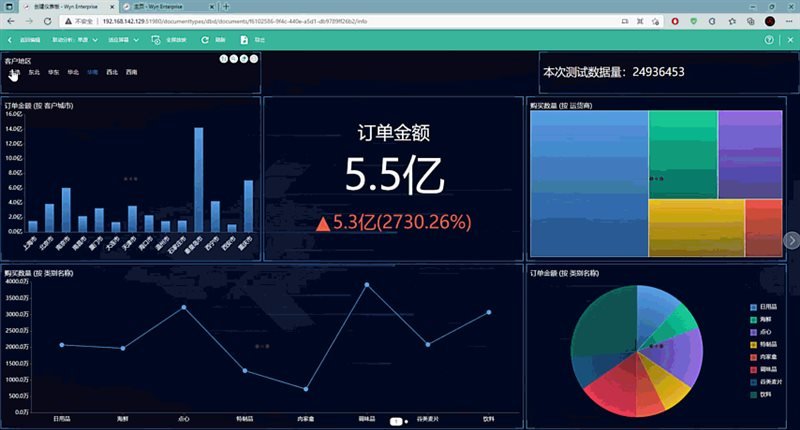Viewport: 800px width, 430px height.
Task: Click the right arrow to expand side panel
Action: [791, 240]
